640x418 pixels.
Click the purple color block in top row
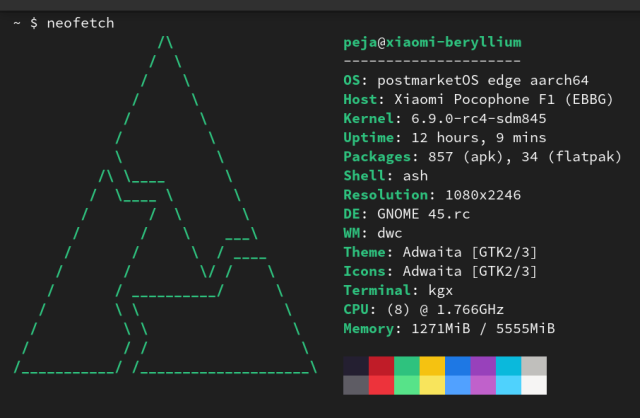[483, 366]
